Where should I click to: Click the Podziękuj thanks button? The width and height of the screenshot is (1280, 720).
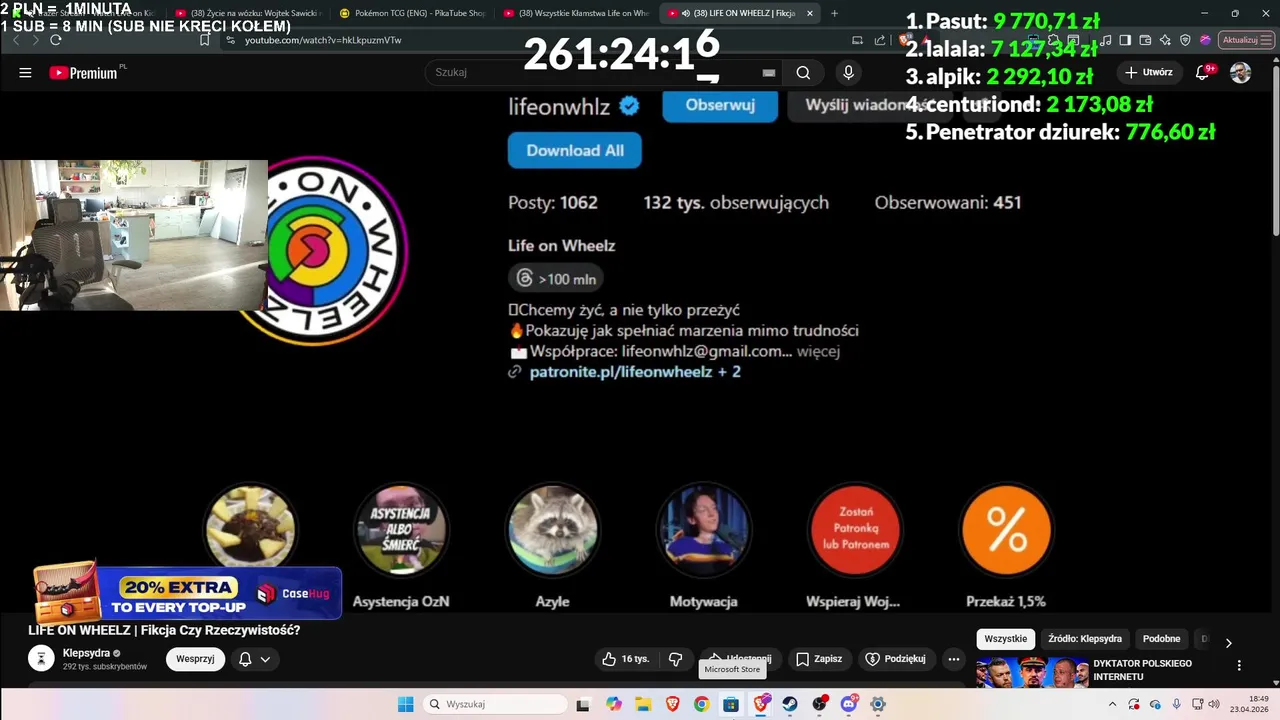point(896,659)
